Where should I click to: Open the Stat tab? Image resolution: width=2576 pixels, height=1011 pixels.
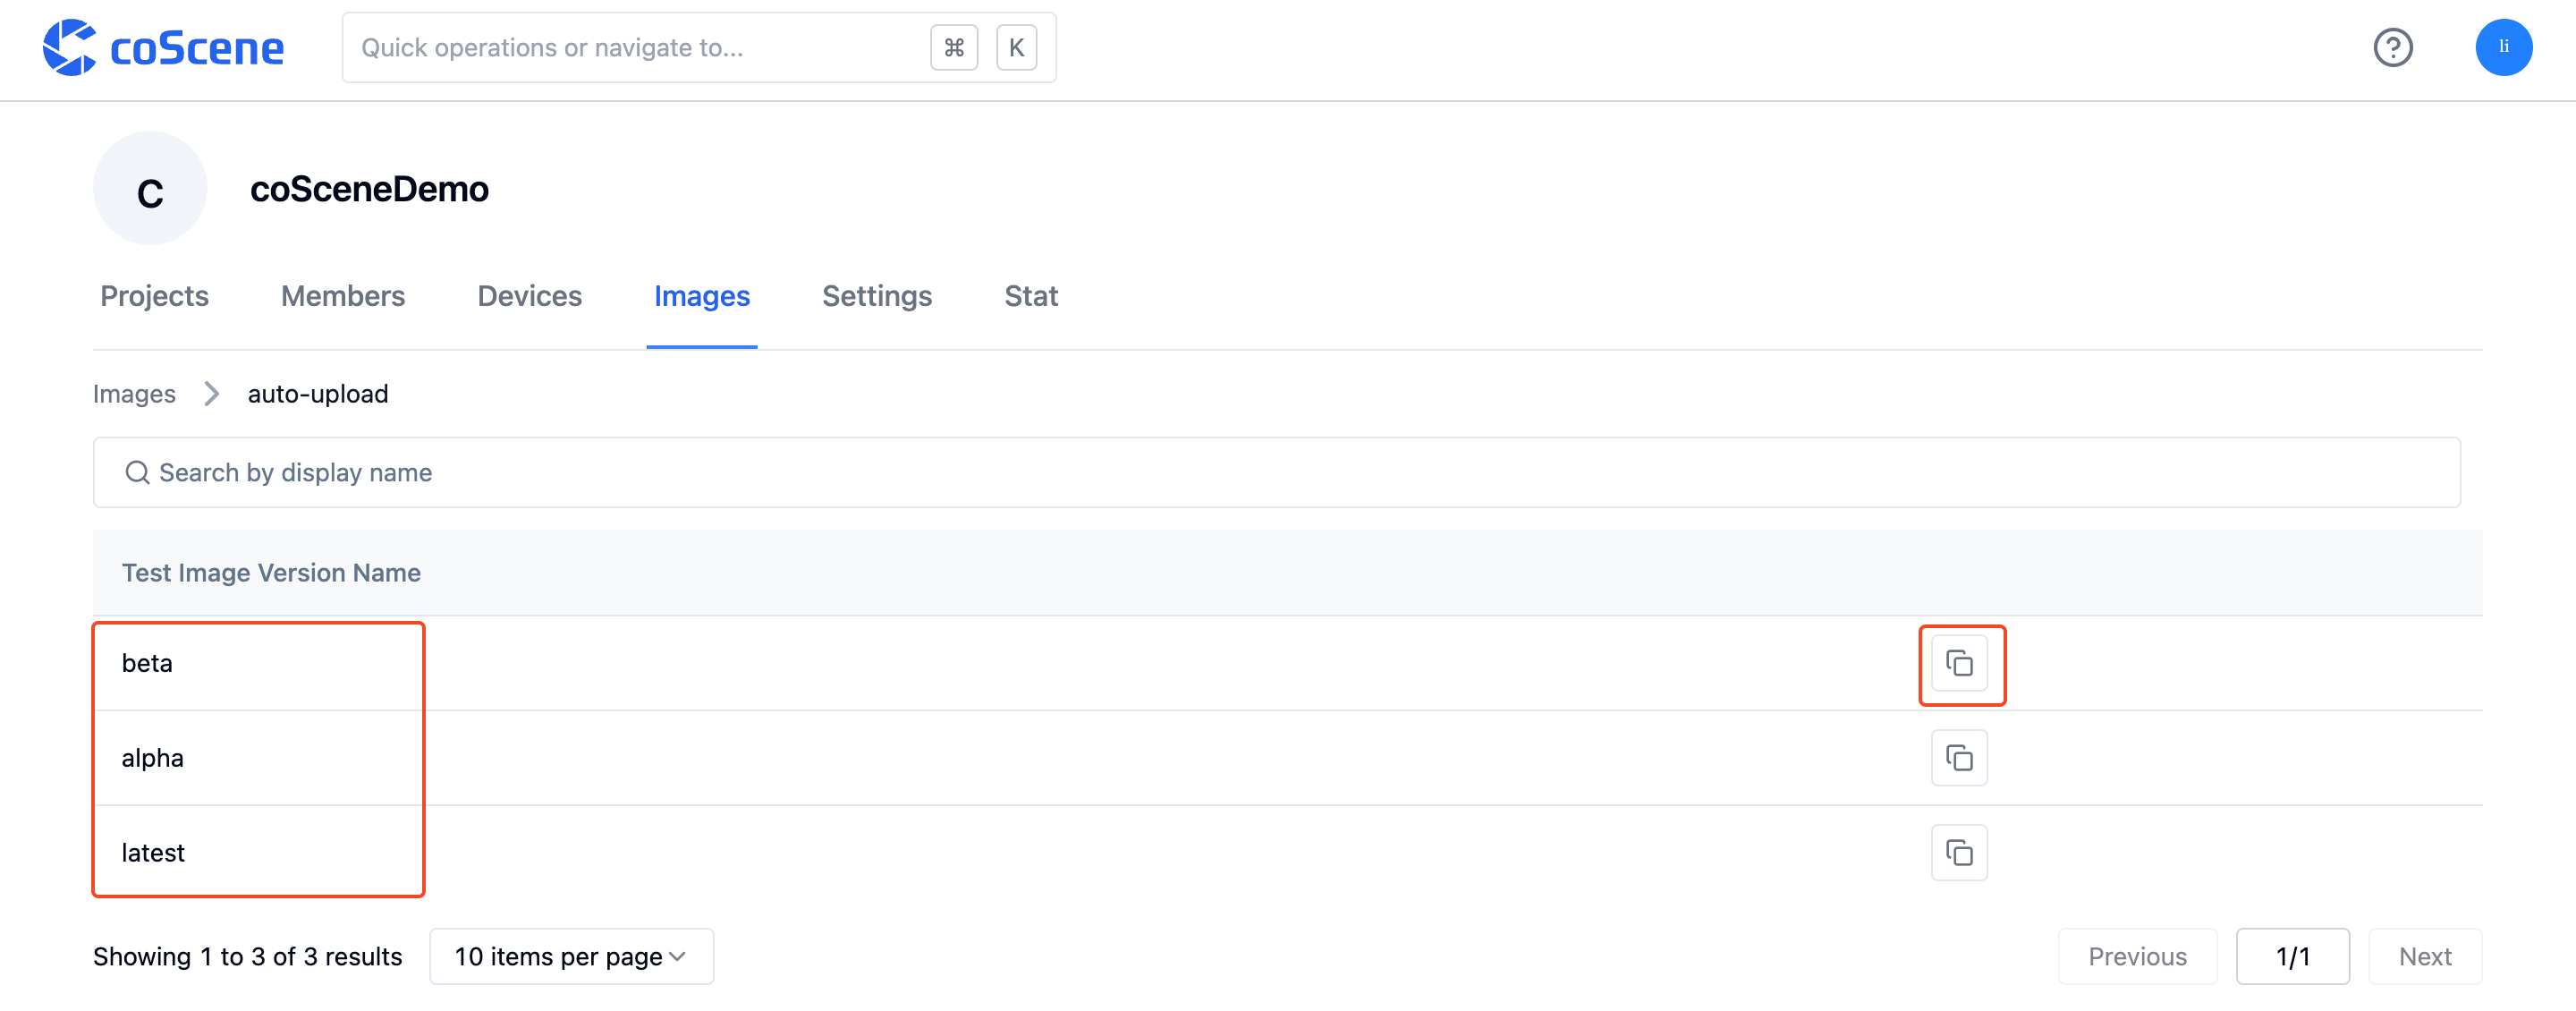tap(1030, 296)
